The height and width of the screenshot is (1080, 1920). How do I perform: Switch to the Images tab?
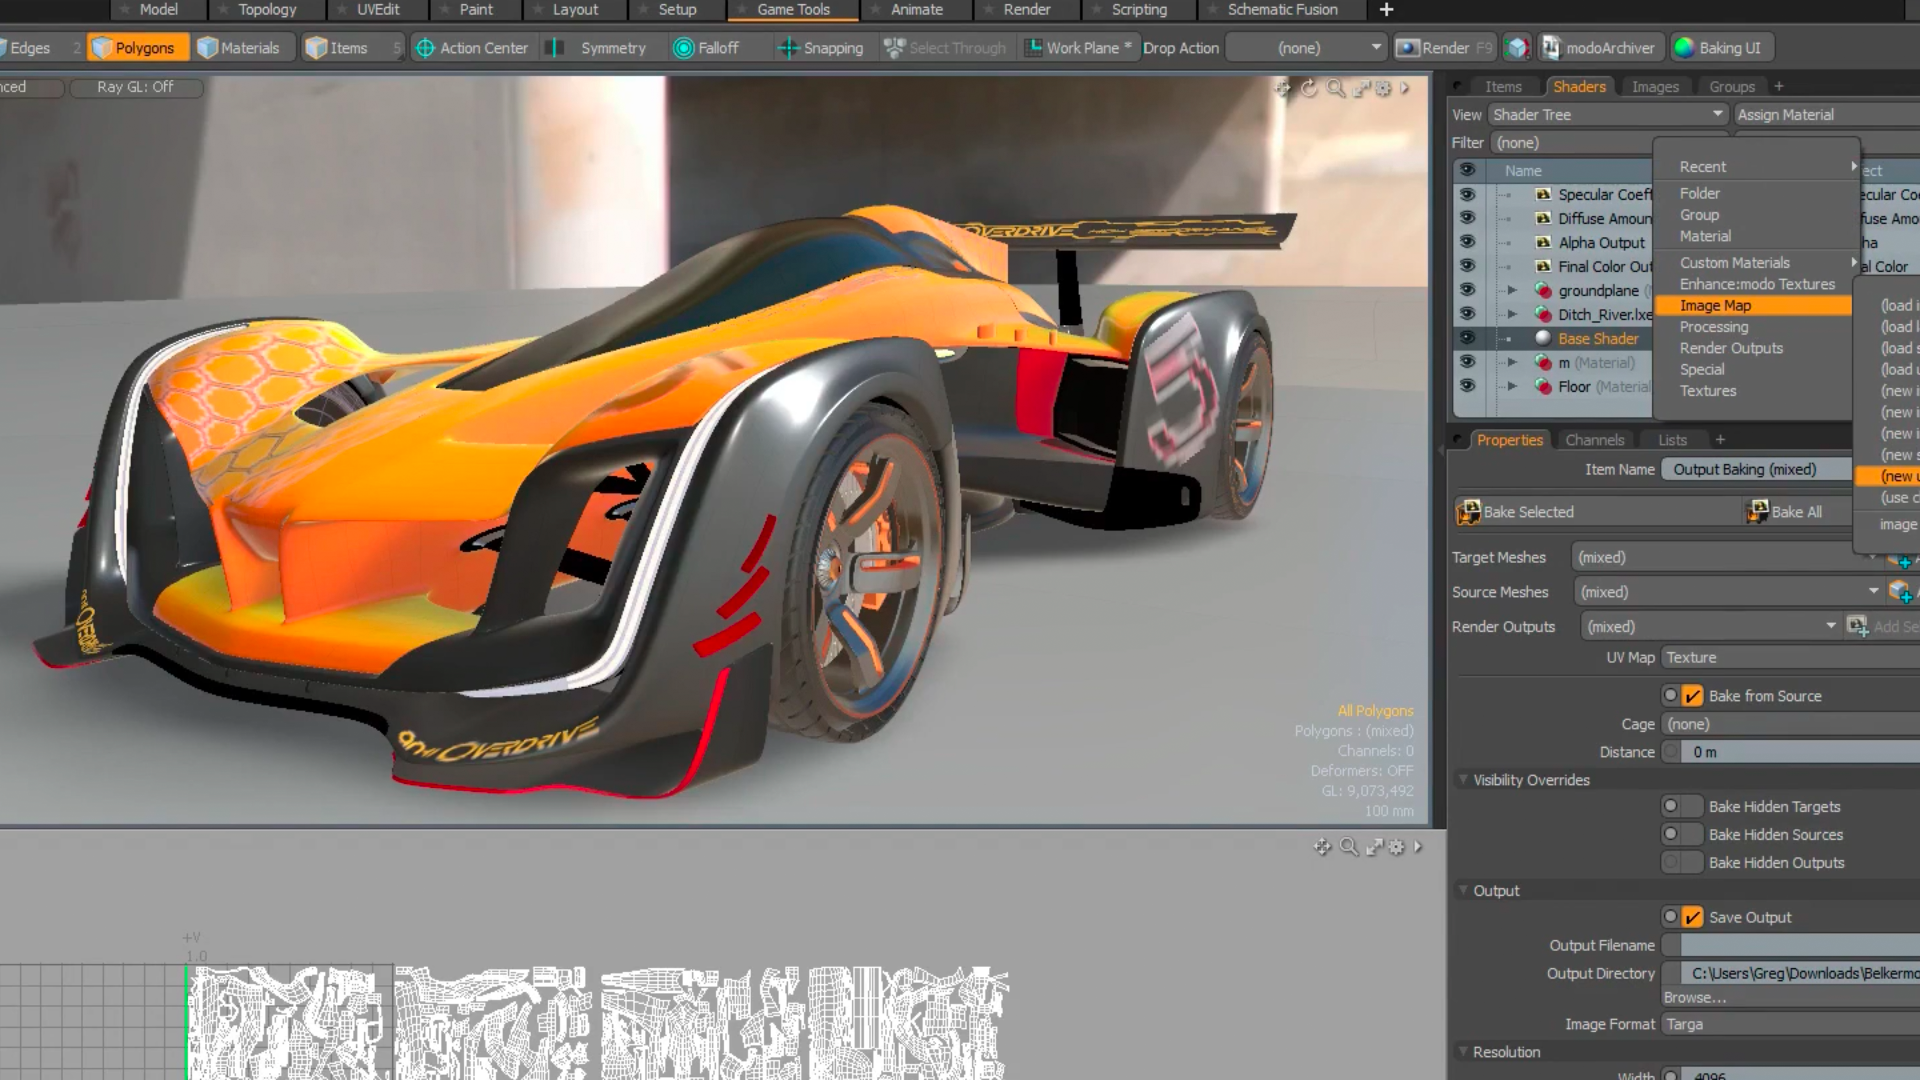(x=1655, y=86)
